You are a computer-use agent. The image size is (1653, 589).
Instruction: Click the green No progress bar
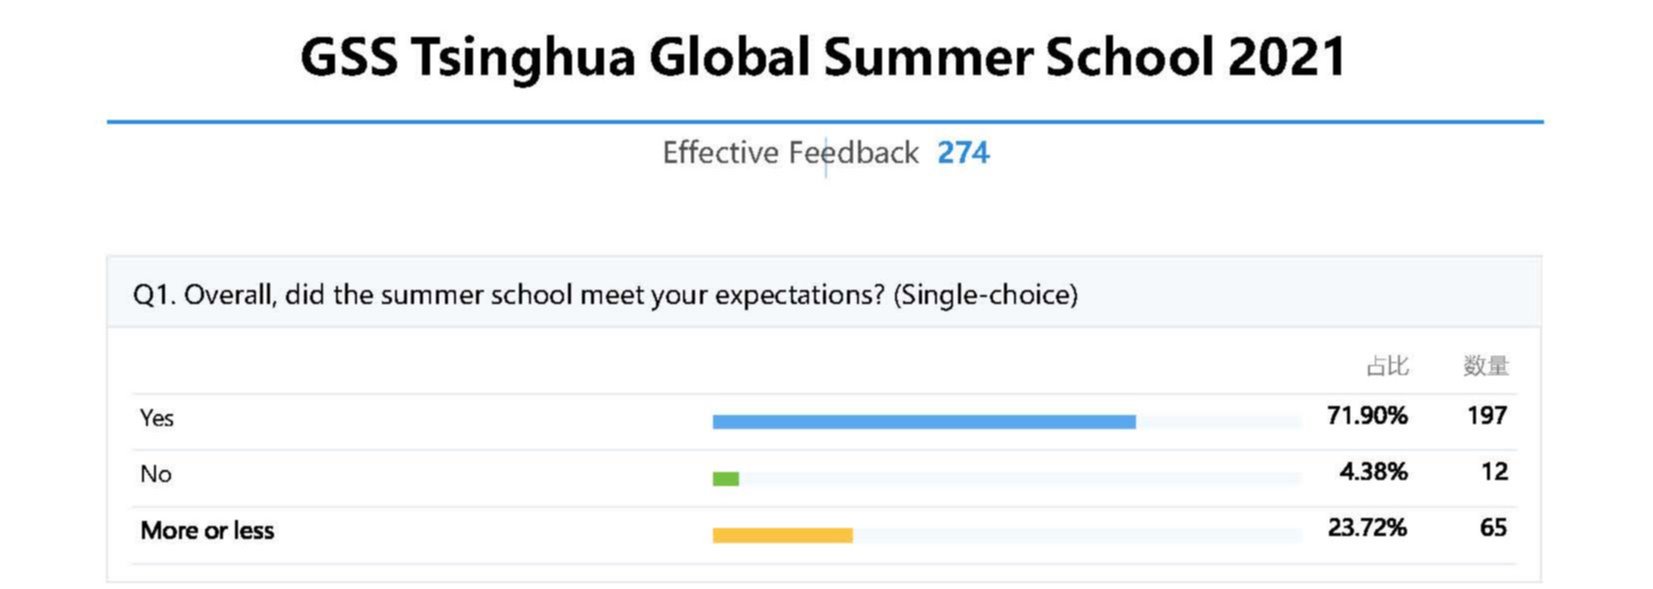click(725, 479)
